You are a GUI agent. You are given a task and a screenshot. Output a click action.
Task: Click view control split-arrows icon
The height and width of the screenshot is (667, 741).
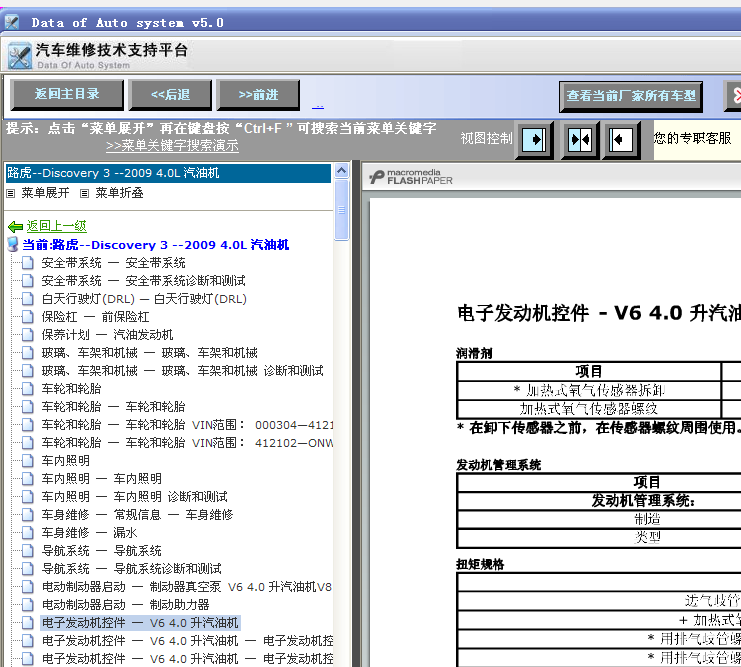click(x=580, y=139)
